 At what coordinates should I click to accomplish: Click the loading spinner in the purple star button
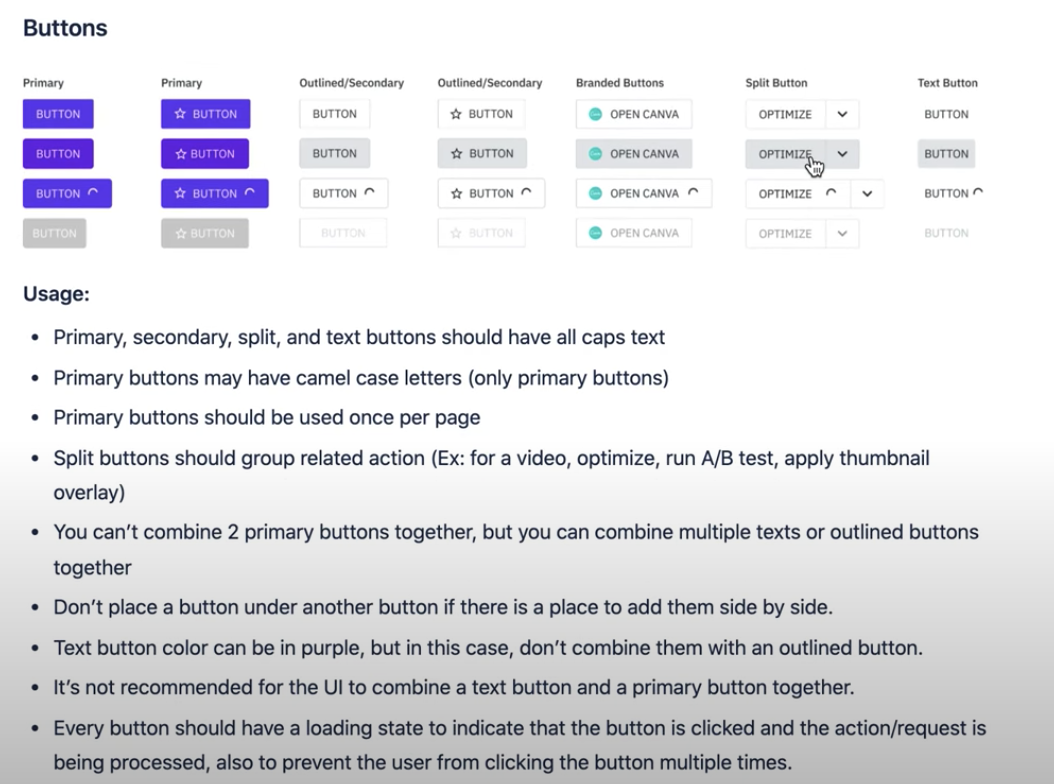coord(250,193)
